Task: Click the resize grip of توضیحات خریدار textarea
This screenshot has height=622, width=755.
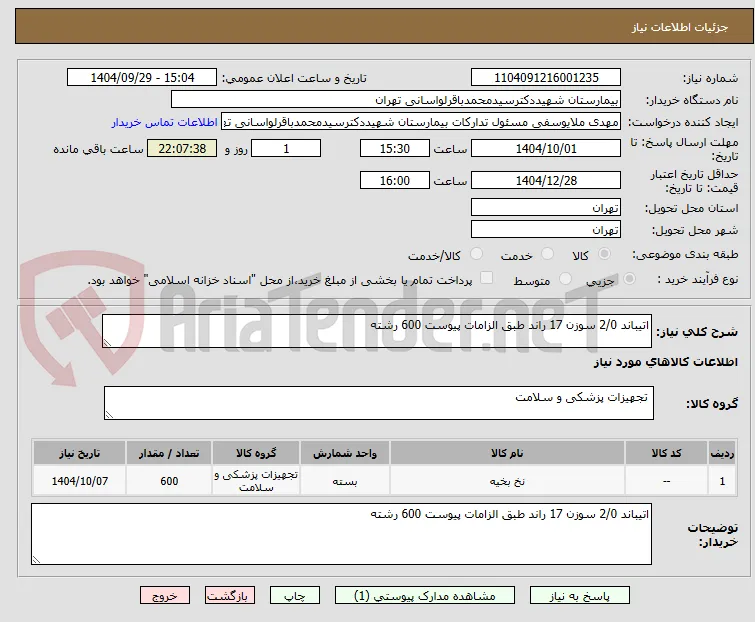Action: tap(36, 559)
